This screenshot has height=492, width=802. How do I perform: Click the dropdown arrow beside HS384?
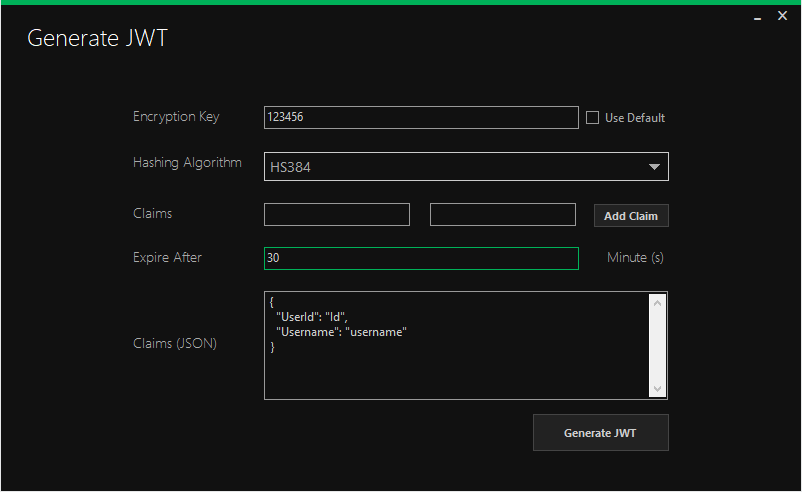(x=654, y=167)
